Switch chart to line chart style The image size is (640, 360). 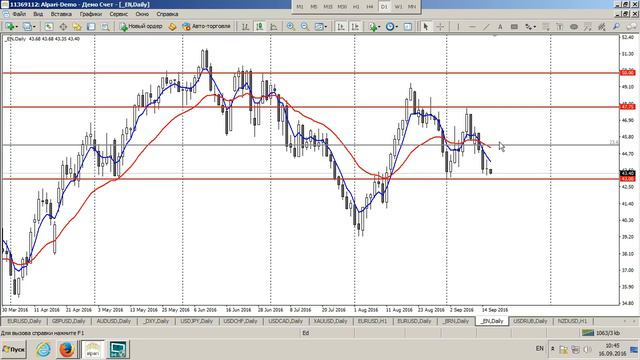tap(274, 27)
